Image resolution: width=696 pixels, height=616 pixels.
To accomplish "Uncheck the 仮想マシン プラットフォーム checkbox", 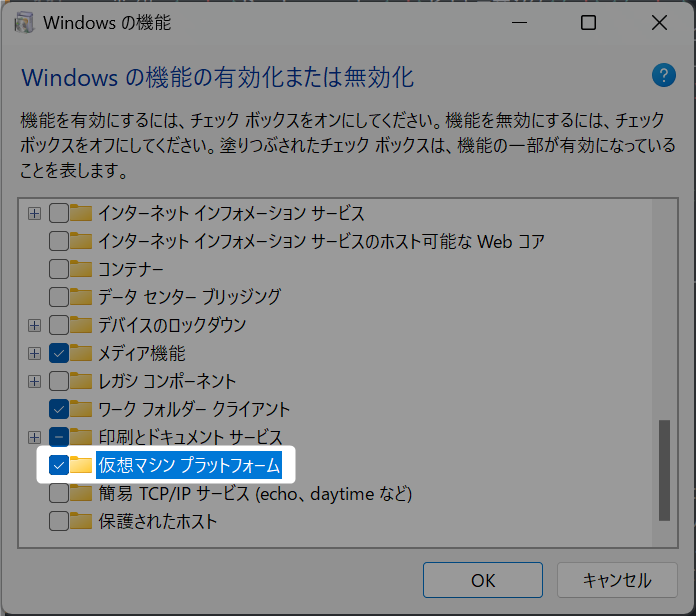I will (59, 465).
